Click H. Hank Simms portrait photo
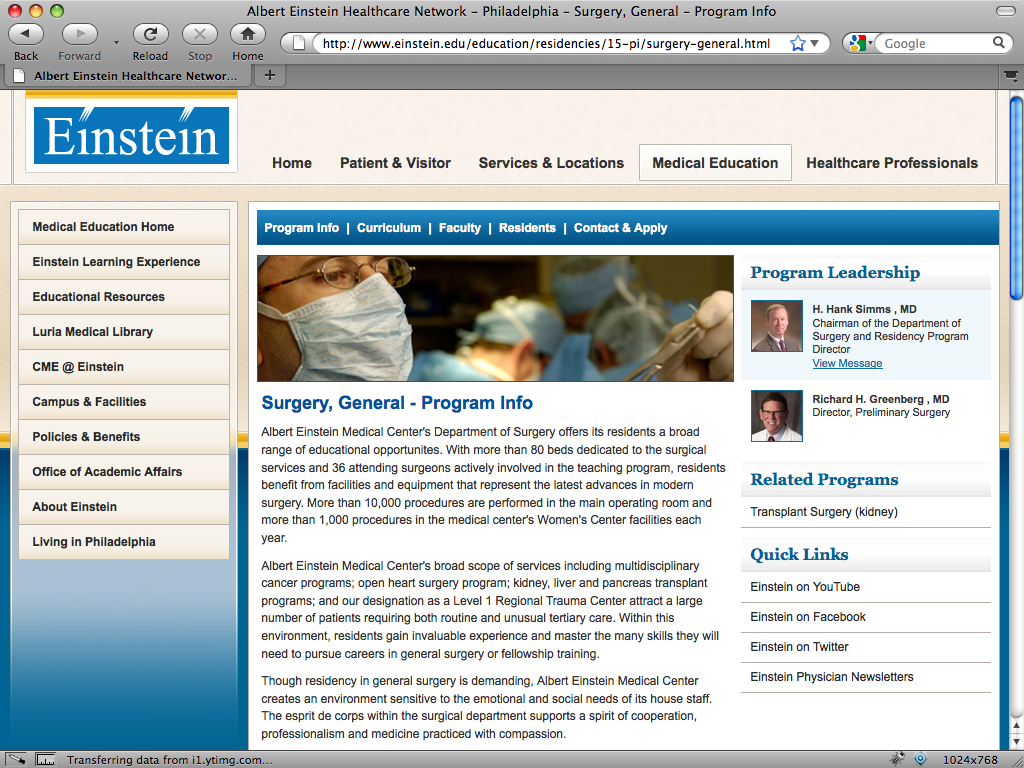This screenshot has height=768, width=1024. click(776, 326)
